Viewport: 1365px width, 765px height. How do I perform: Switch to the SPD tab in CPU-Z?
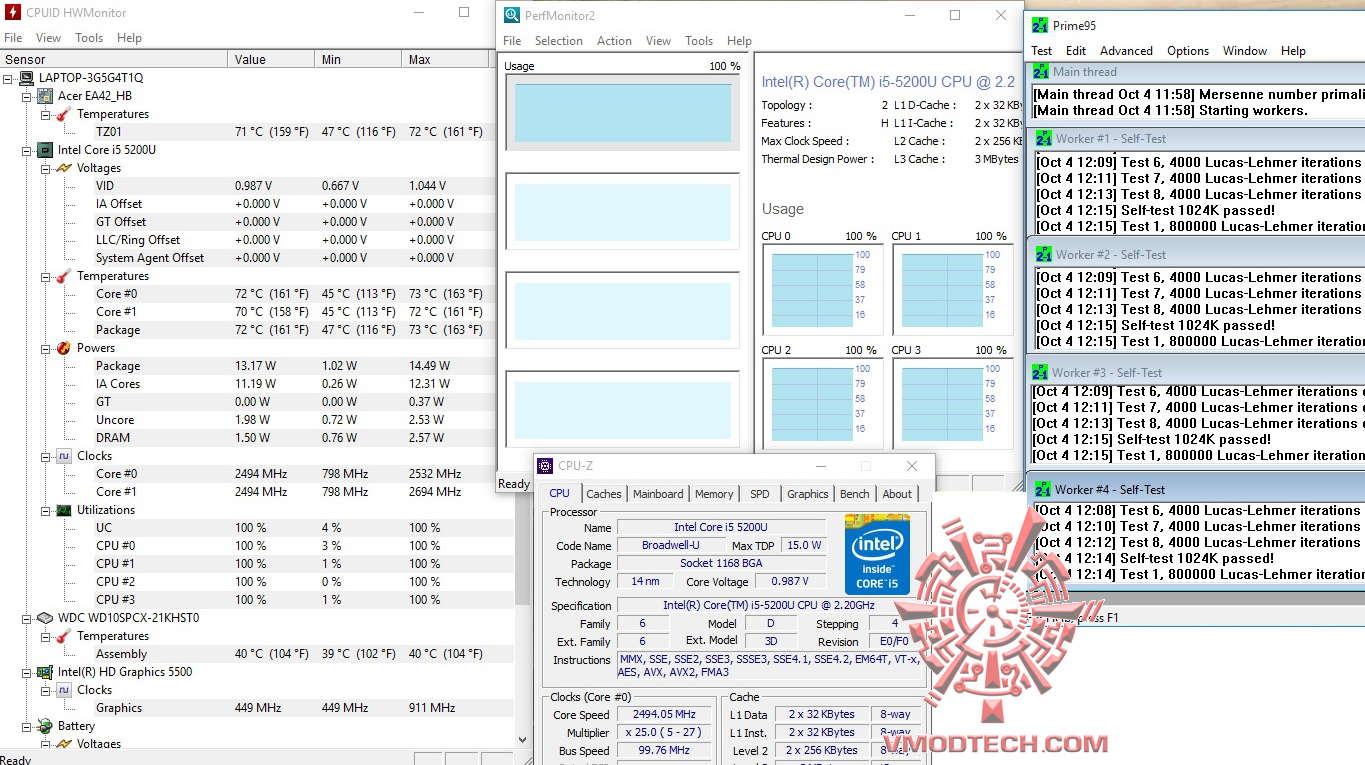tap(760, 494)
